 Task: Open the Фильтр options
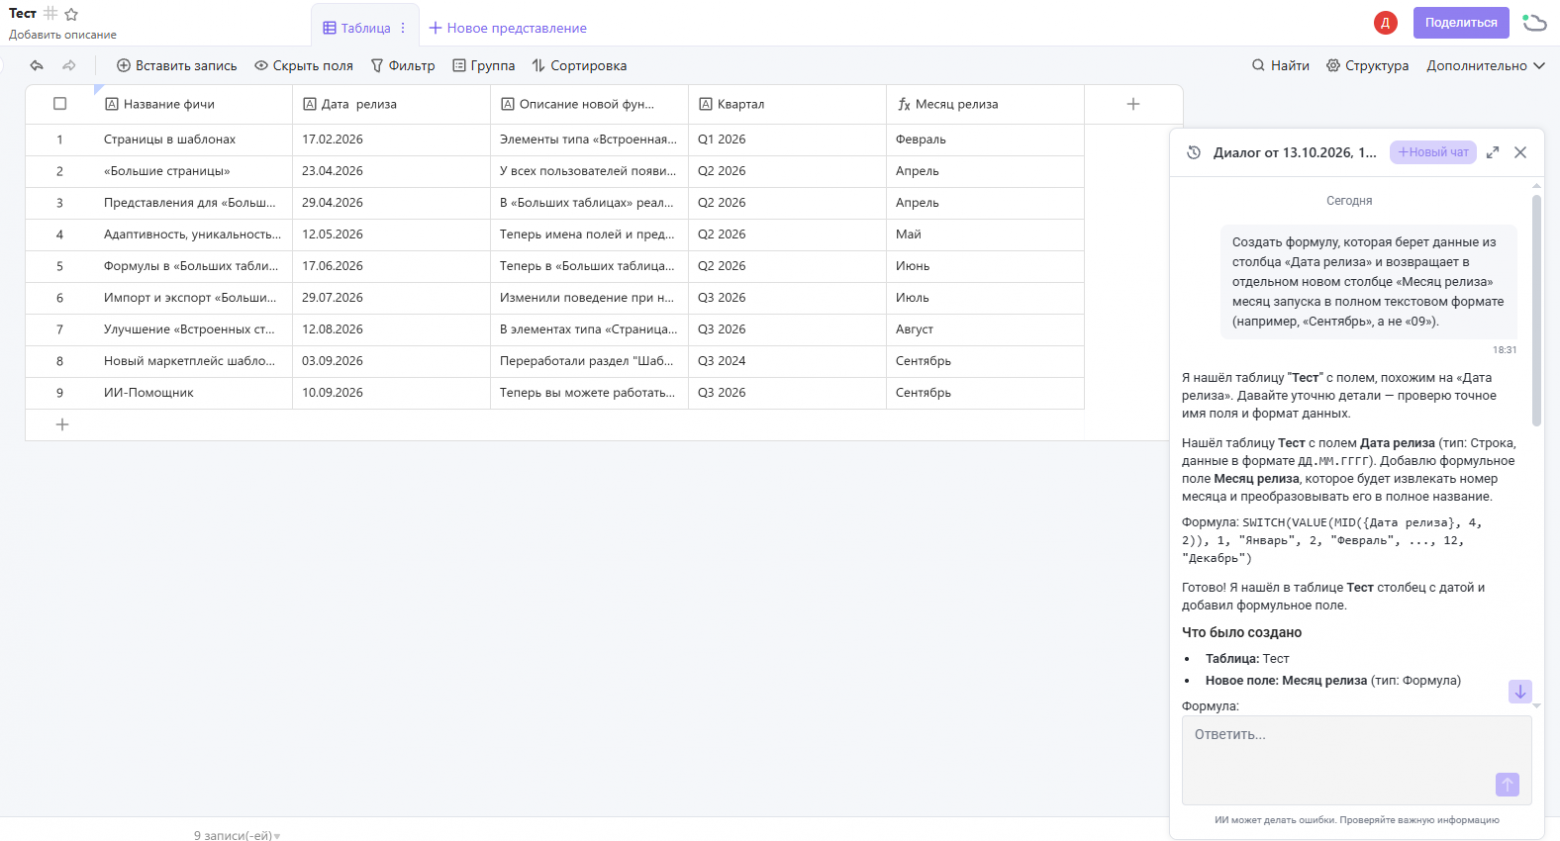coord(402,66)
